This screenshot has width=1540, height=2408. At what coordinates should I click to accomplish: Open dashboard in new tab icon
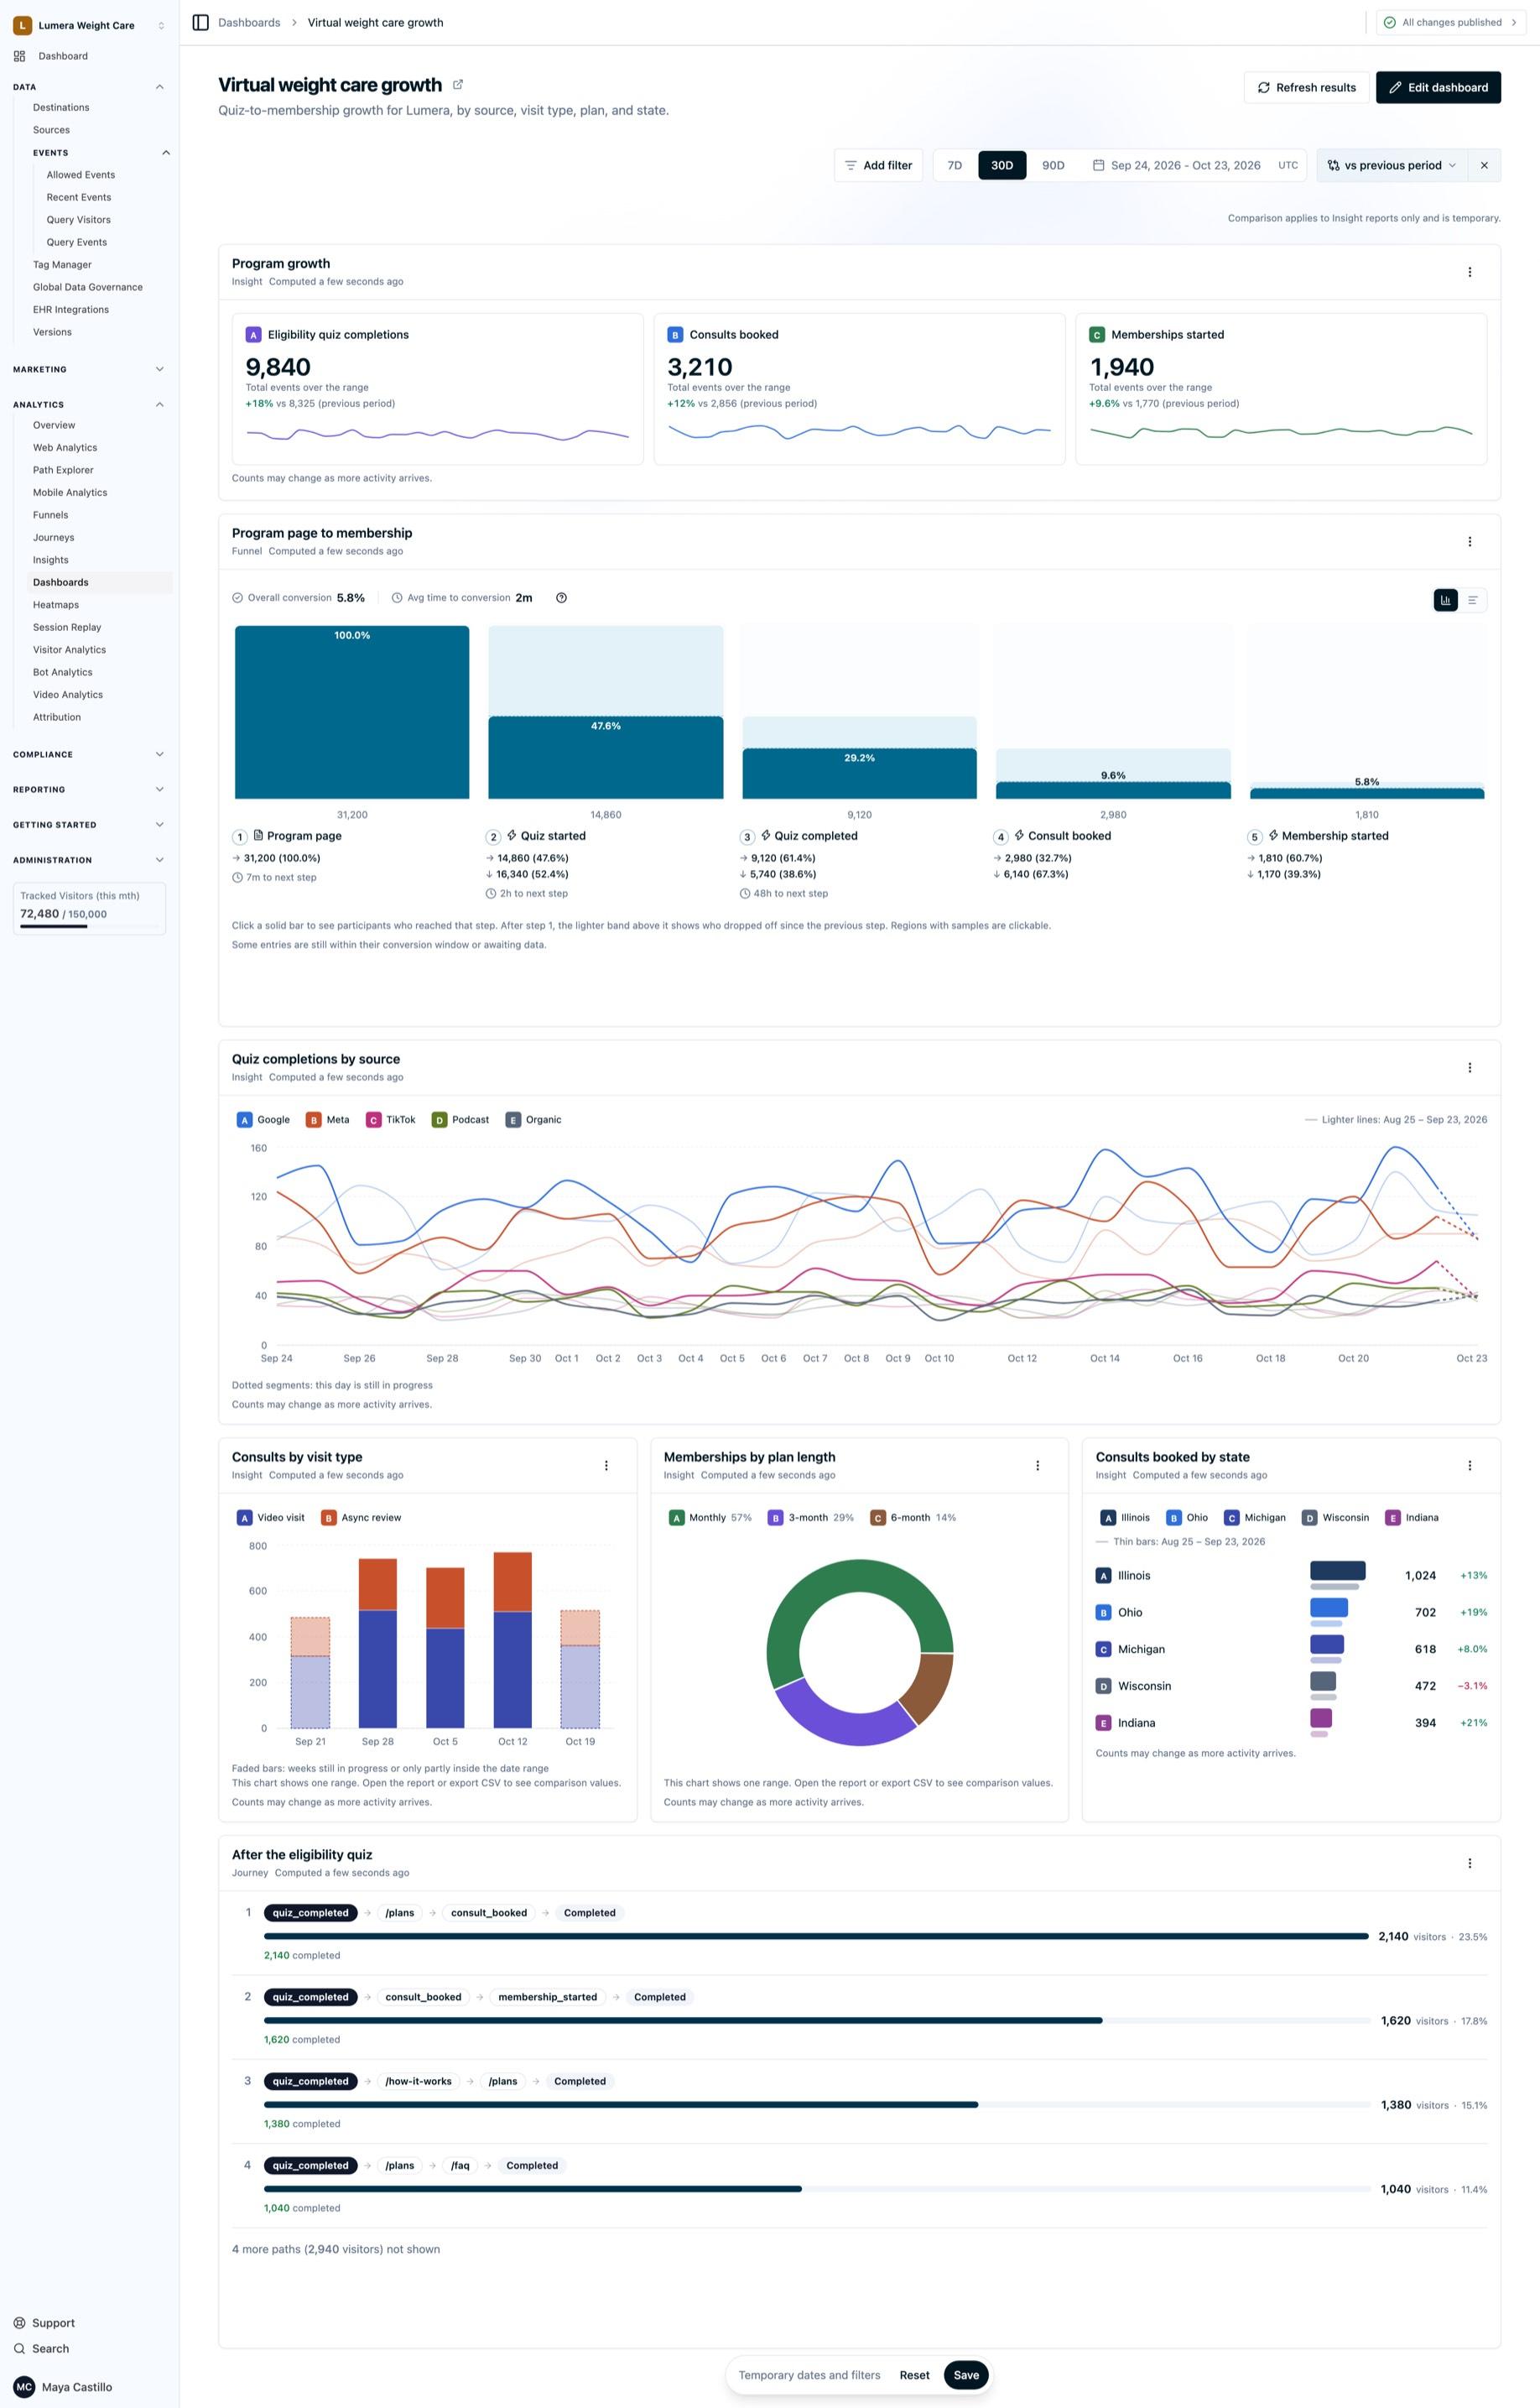click(458, 85)
